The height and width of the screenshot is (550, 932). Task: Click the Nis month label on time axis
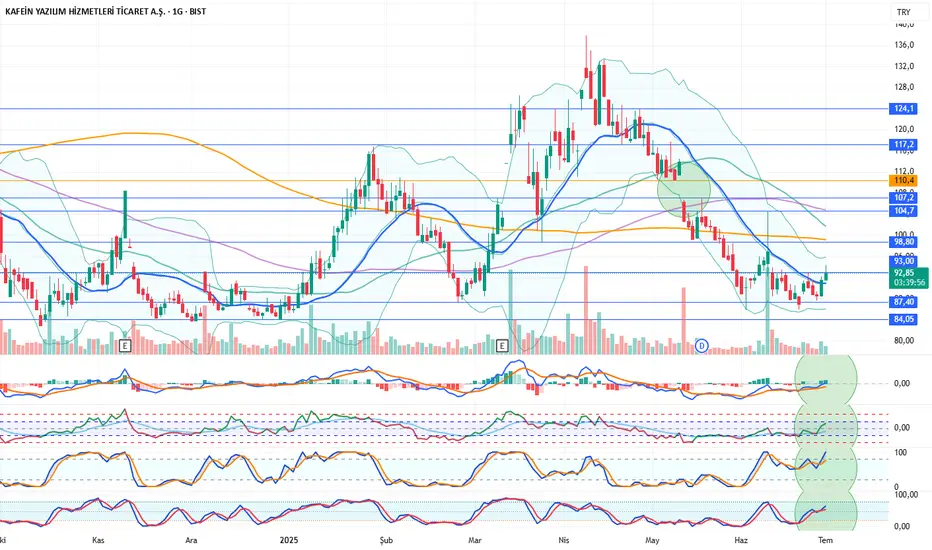click(x=563, y=540)
